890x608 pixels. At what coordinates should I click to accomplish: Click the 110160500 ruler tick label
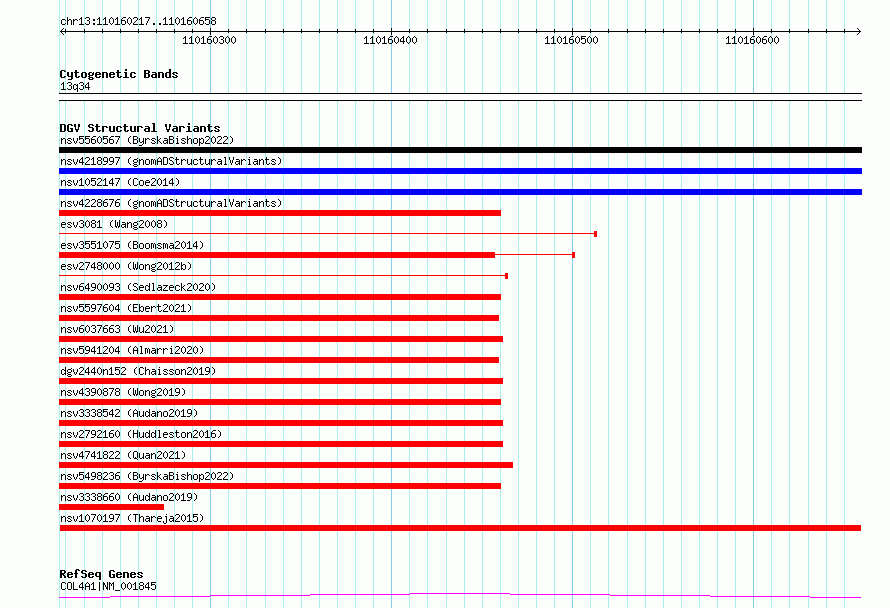pyautogui.click(x=571, y=40)
